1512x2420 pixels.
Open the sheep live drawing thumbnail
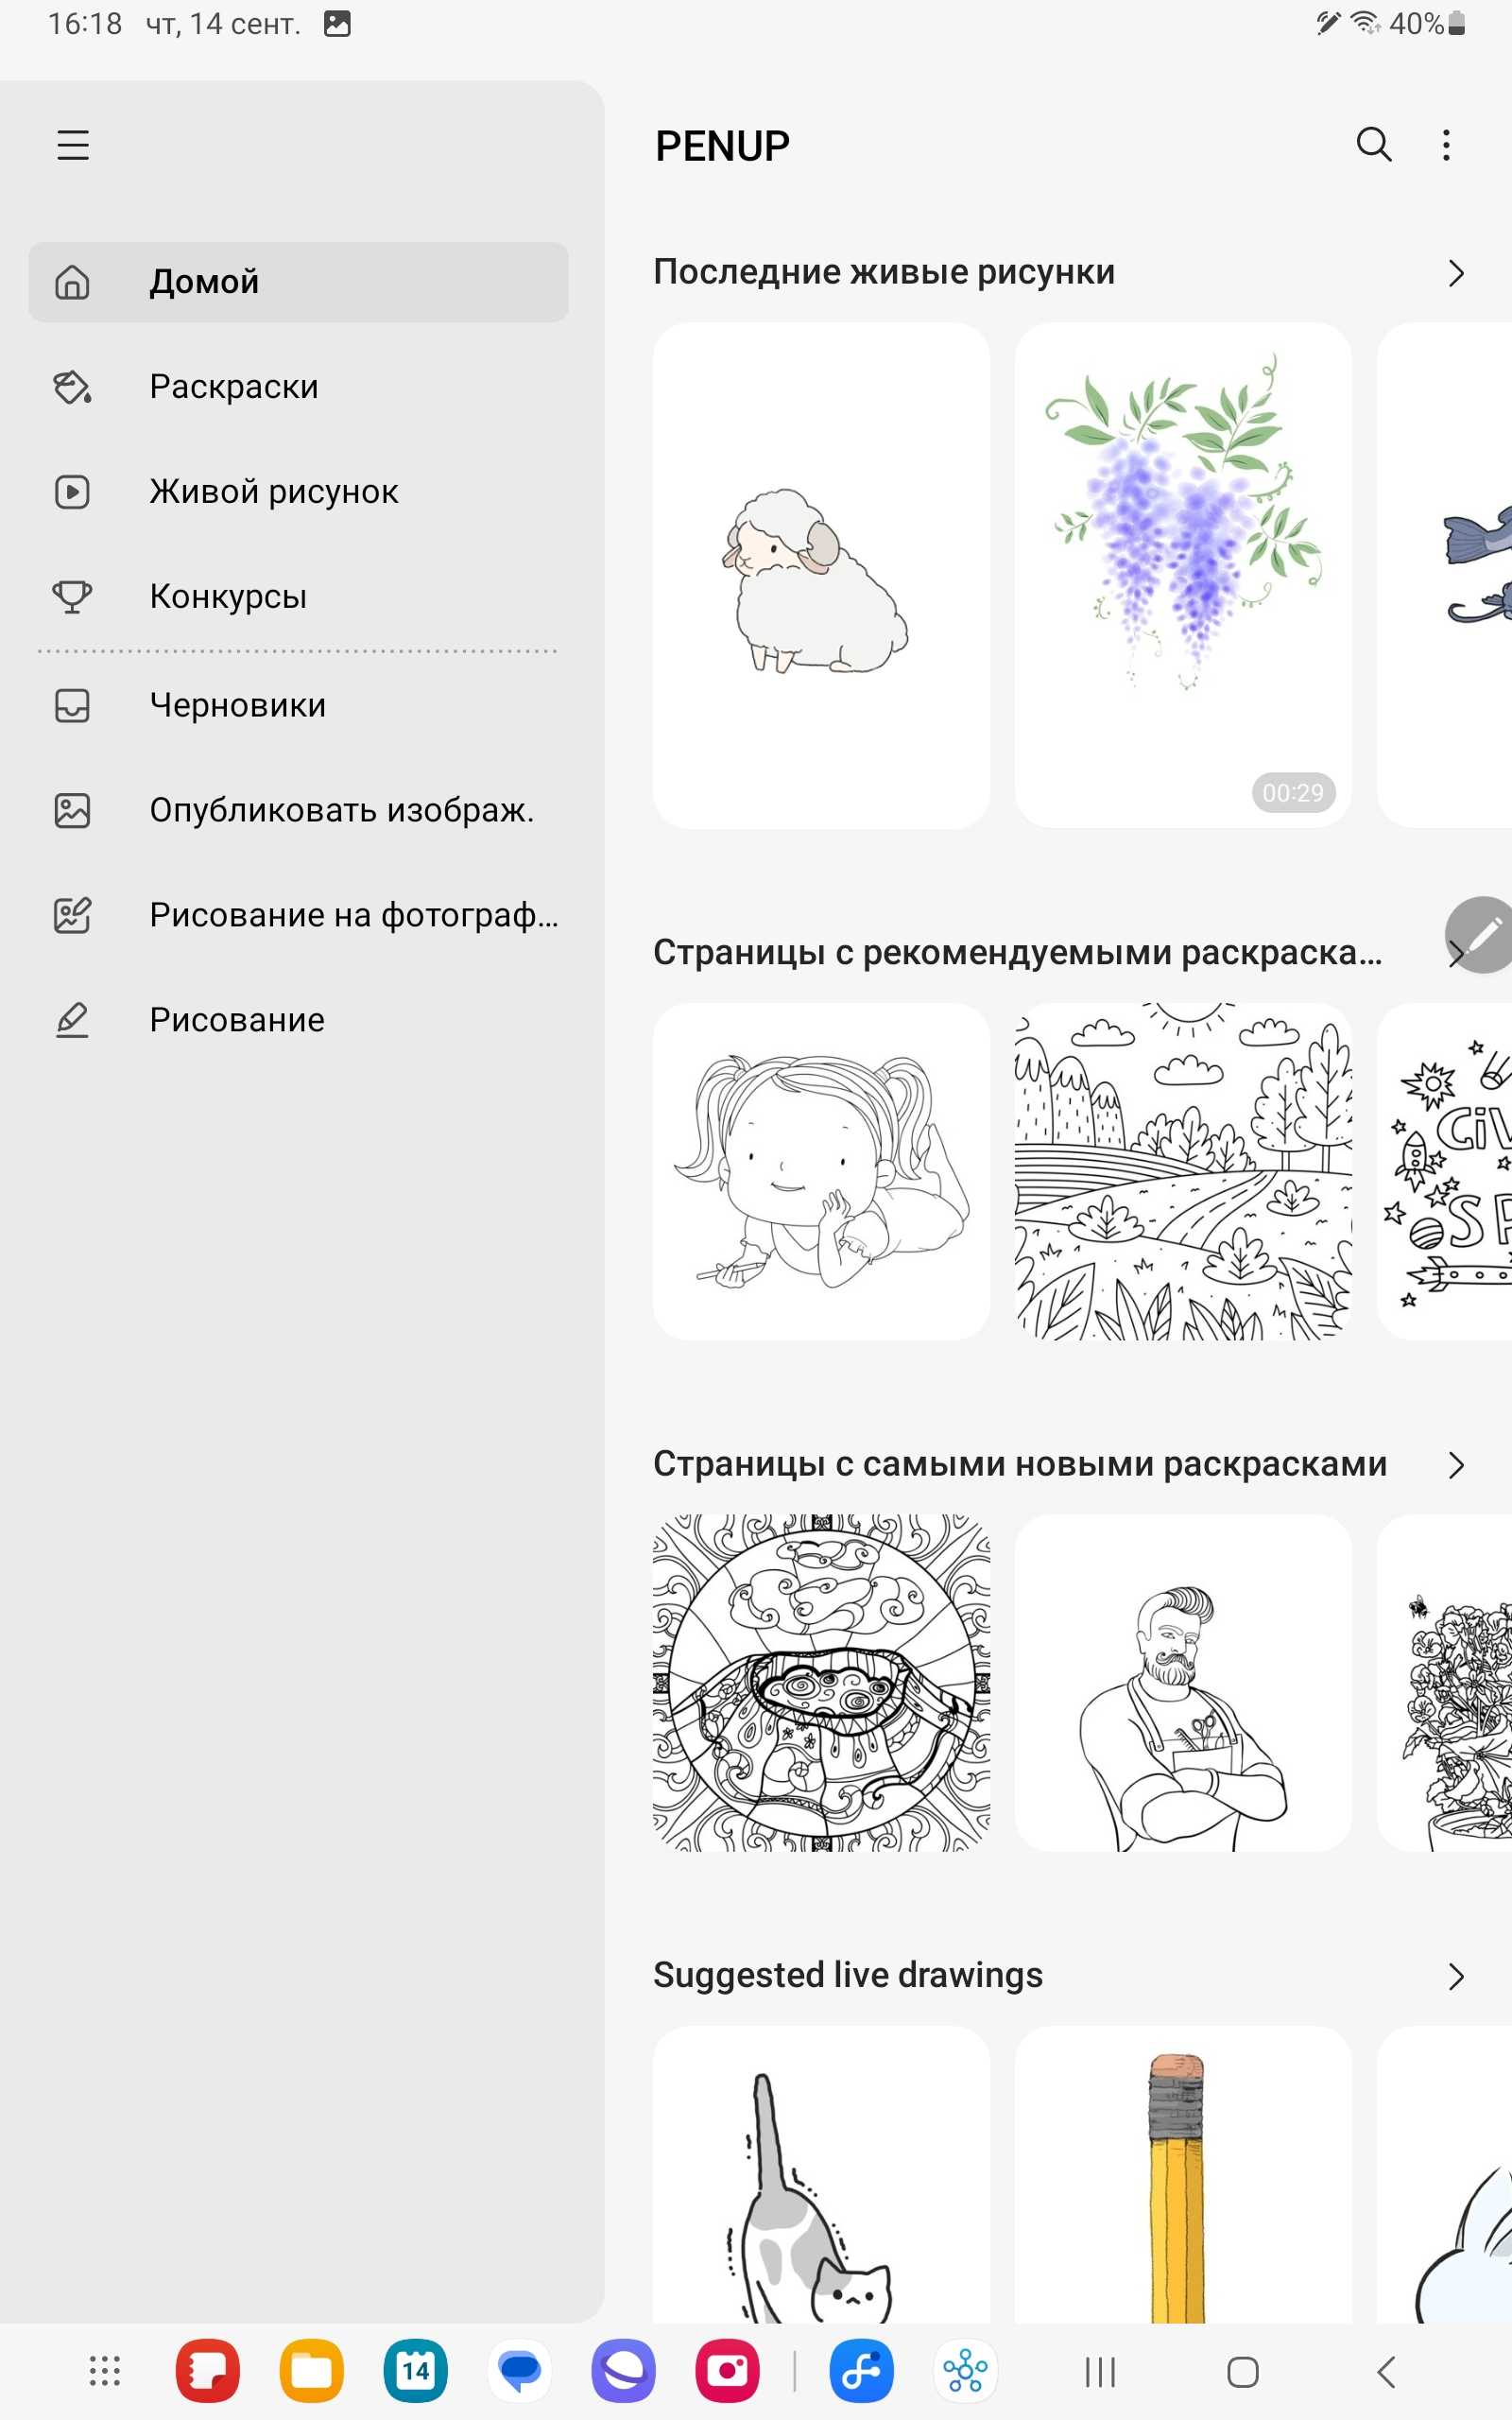click(x=821, y=575)
